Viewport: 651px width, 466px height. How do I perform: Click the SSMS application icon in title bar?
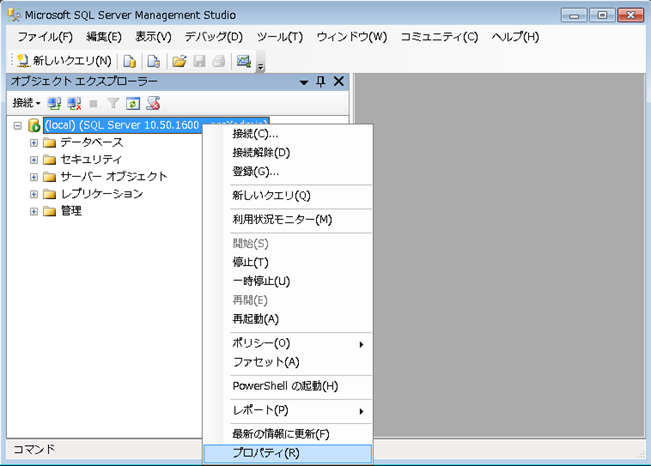15,15
